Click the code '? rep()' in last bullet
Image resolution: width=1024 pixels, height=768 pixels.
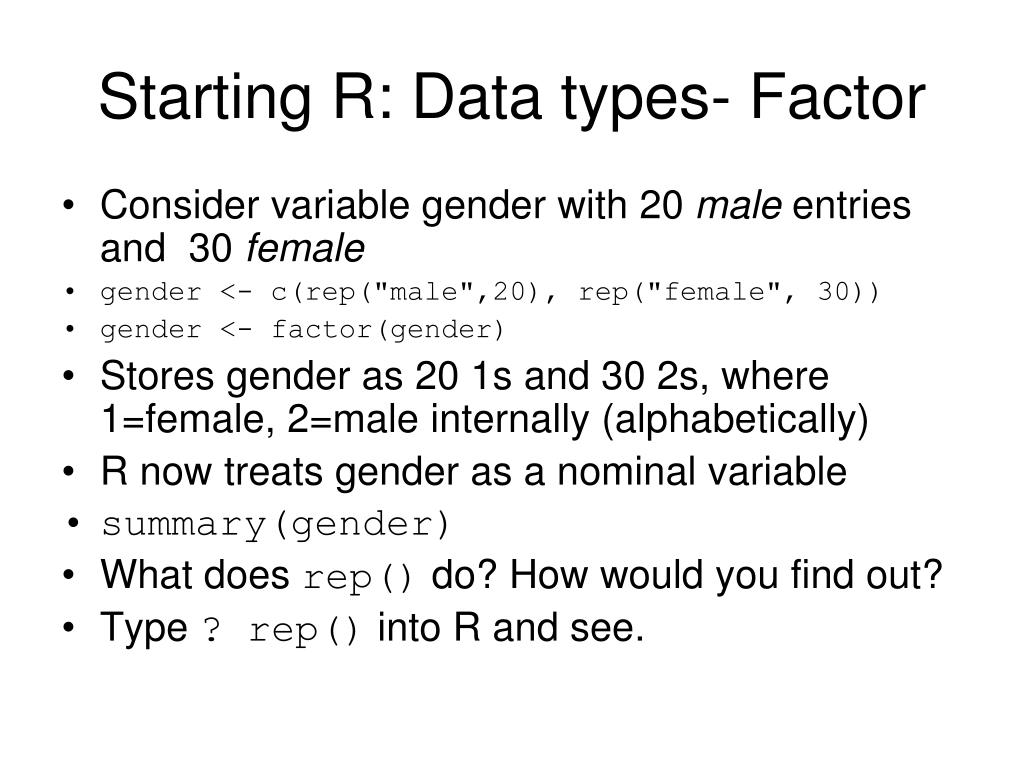tap(281, 632)
